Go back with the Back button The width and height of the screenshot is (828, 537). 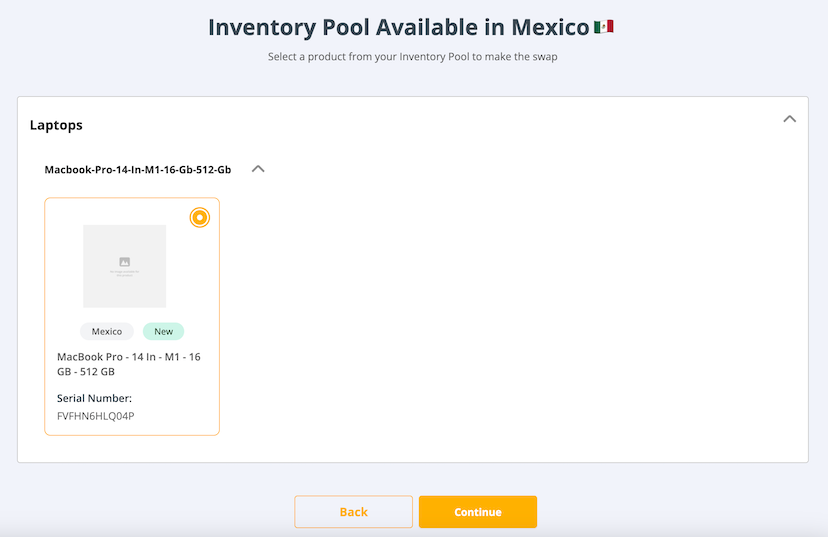353,512
